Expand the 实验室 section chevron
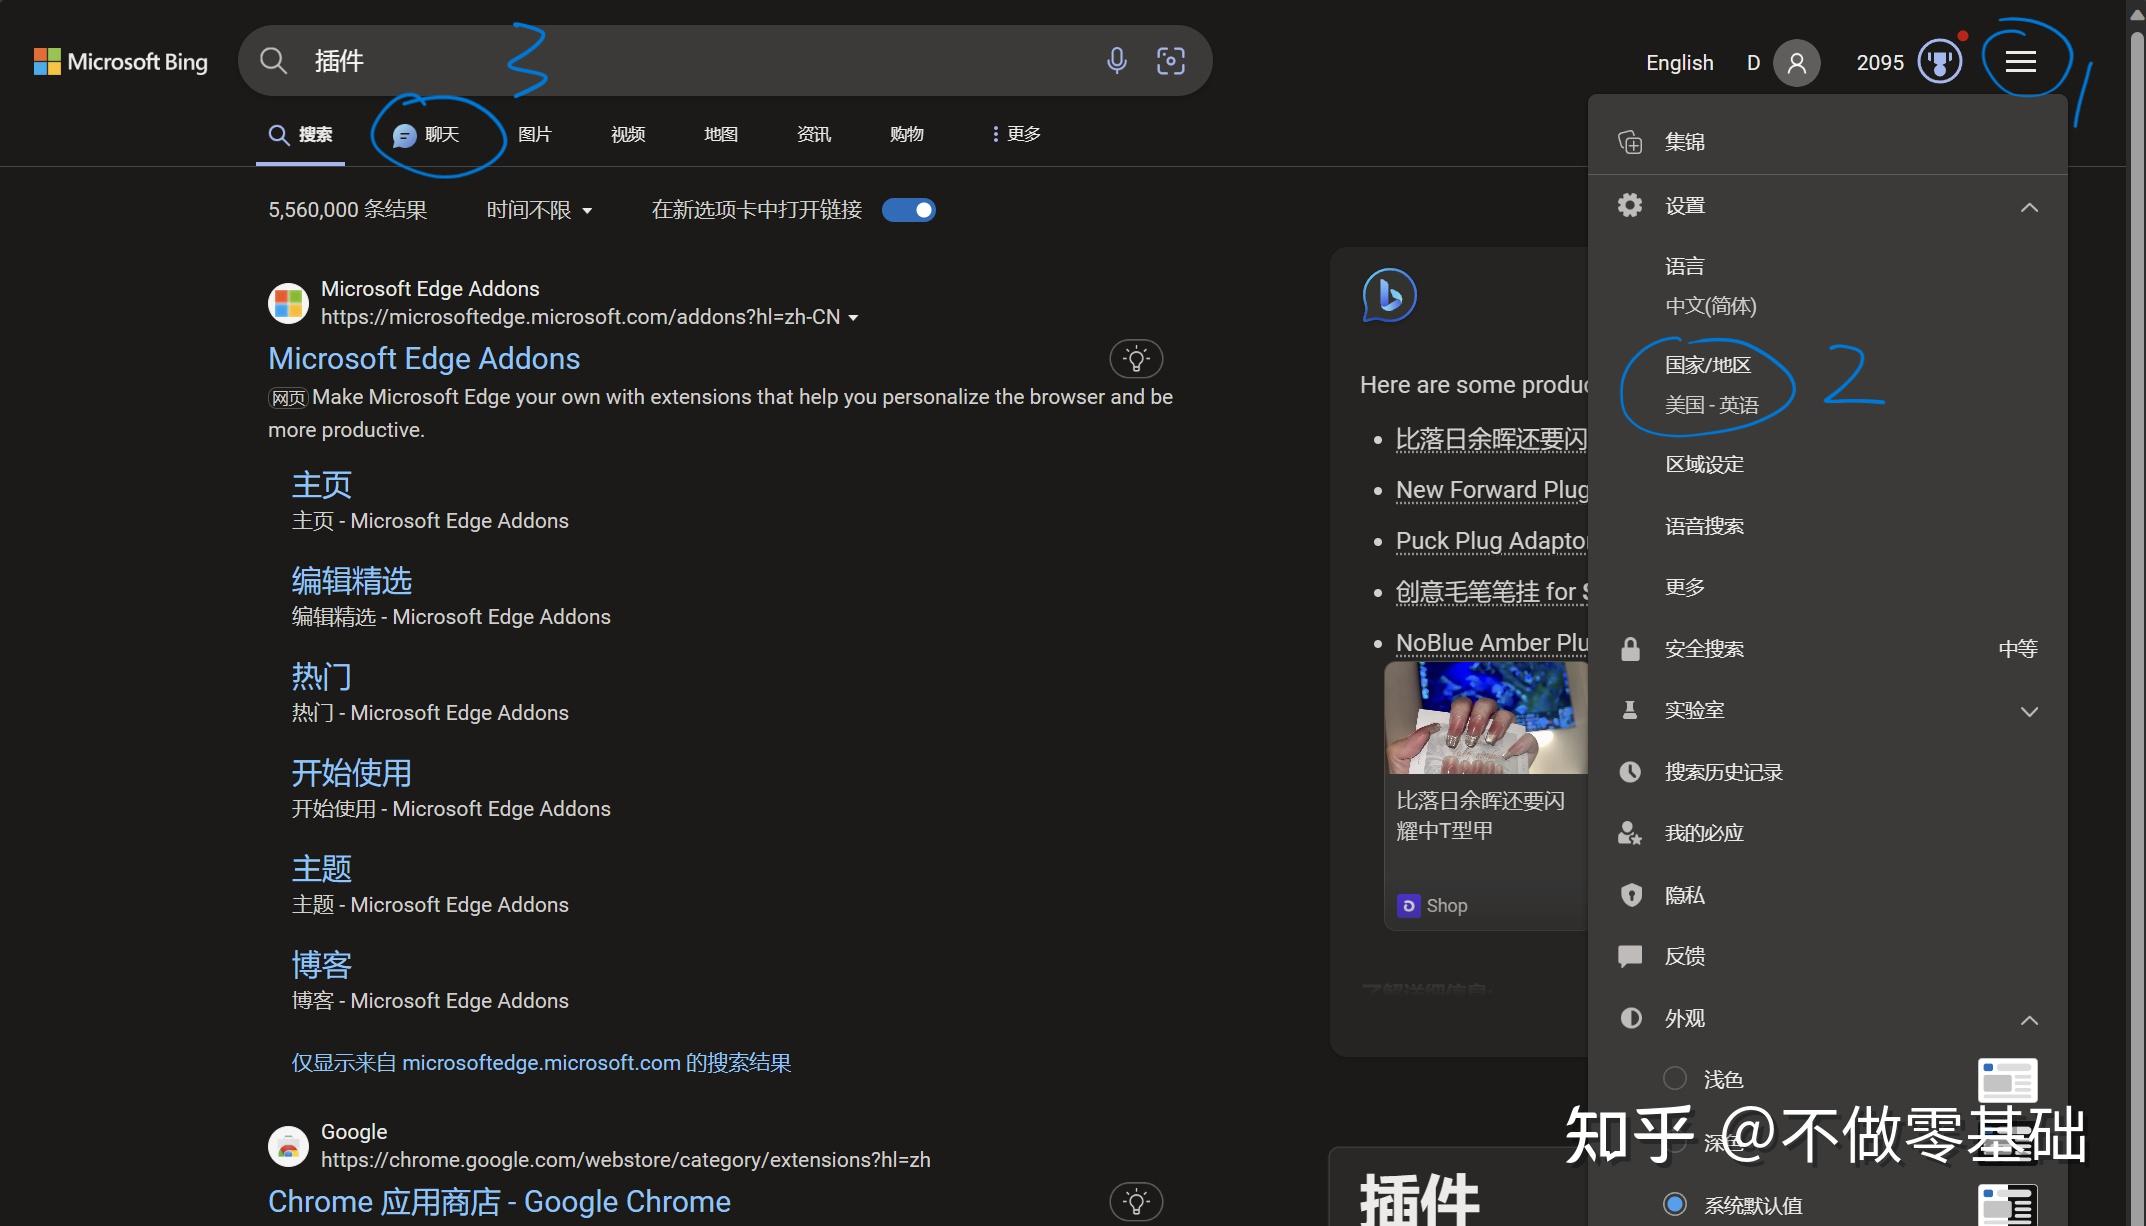Viewport: 2146px width, 1226px height. coord(2029,711)
